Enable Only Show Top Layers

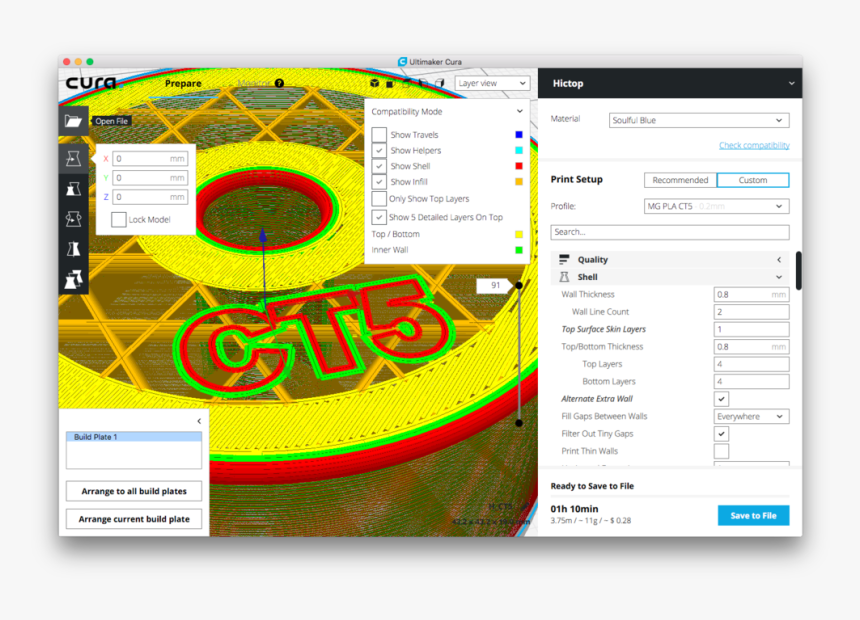pos(379,199)
